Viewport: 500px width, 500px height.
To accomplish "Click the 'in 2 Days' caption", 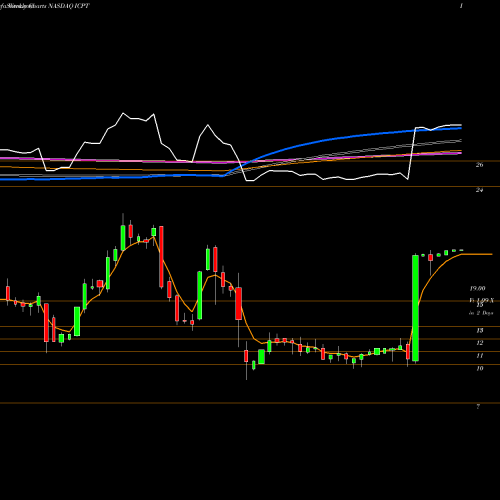I will (481, 313).
